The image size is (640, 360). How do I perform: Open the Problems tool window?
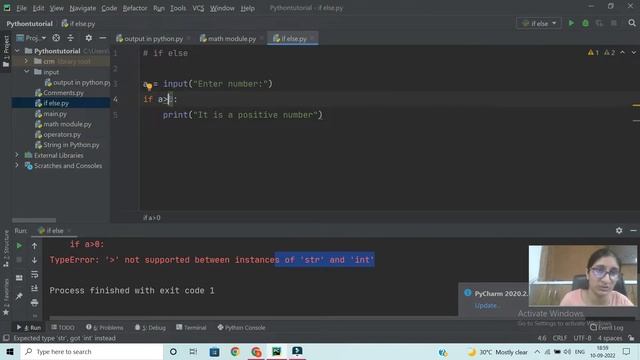pos(104,327)
